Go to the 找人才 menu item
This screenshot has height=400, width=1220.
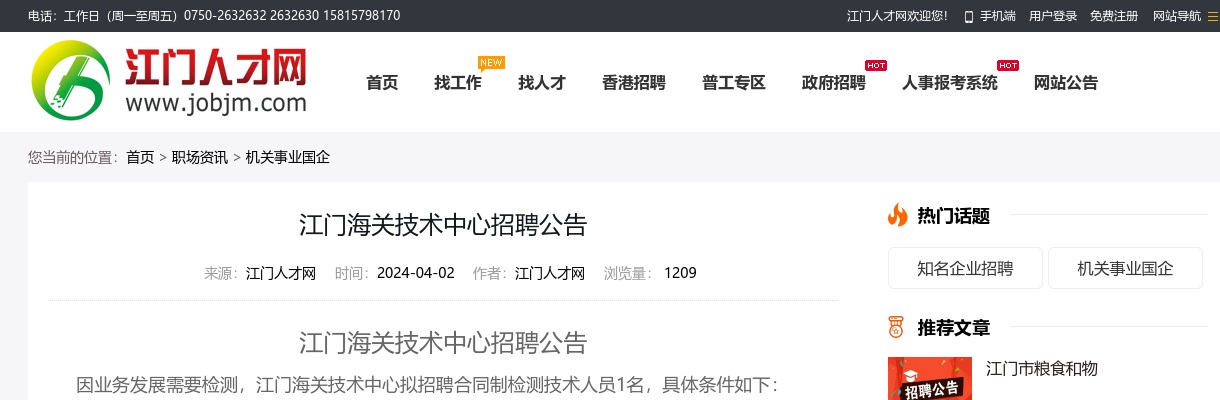[x=542, y=83]
